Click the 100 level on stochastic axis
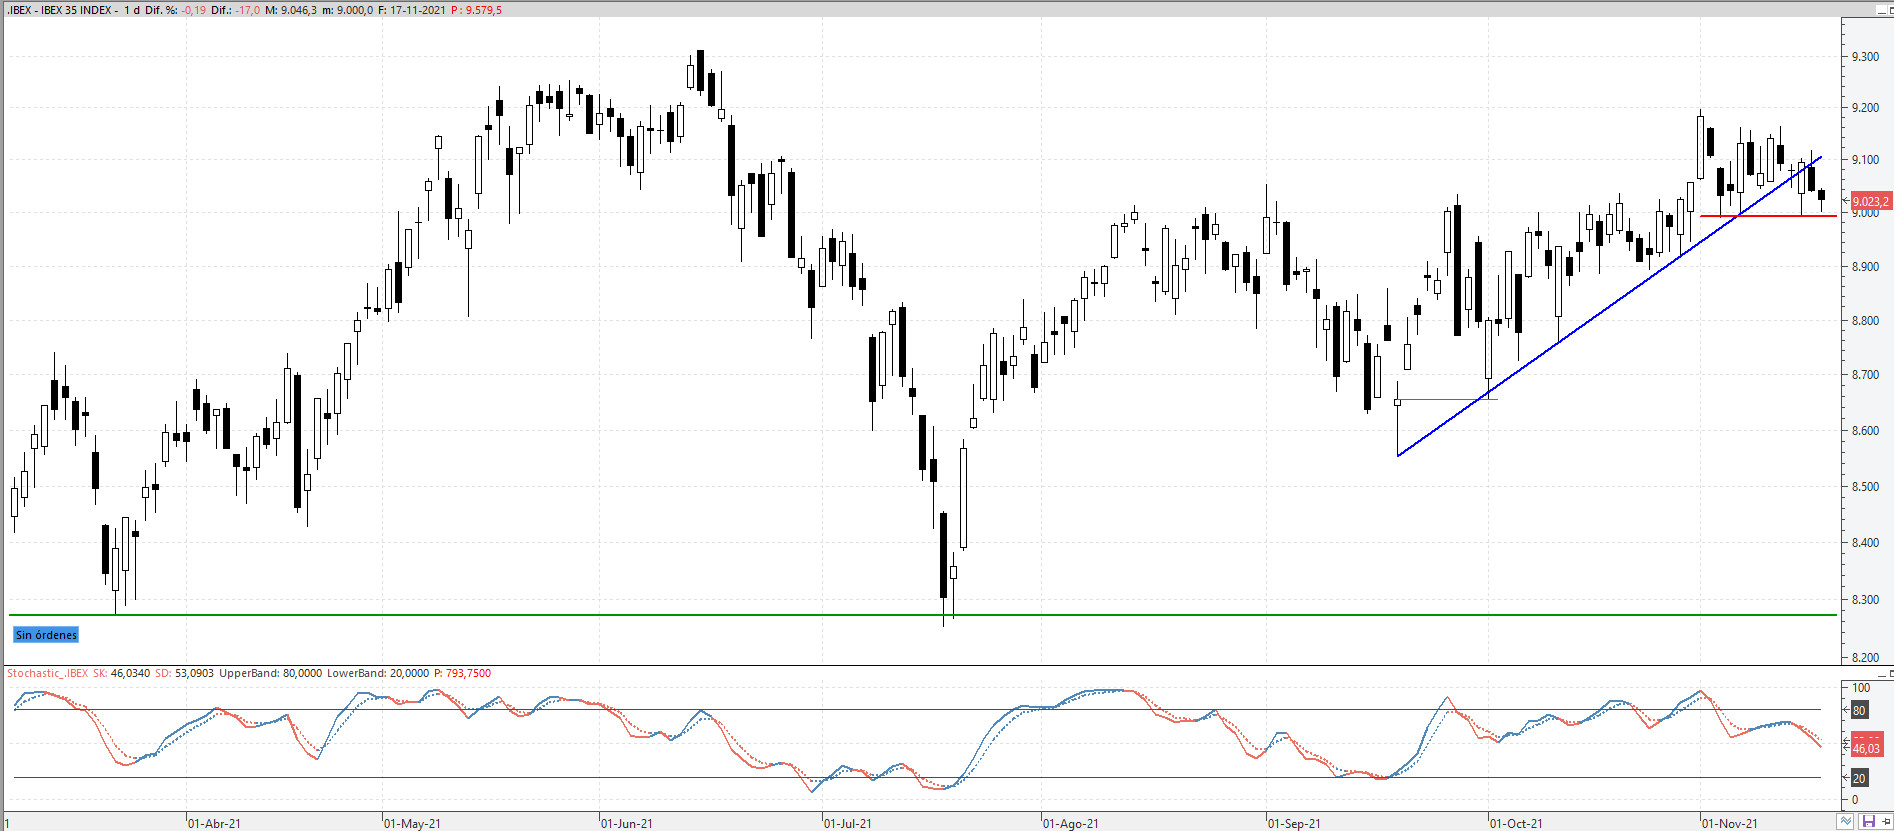 tap(1861, 688)
